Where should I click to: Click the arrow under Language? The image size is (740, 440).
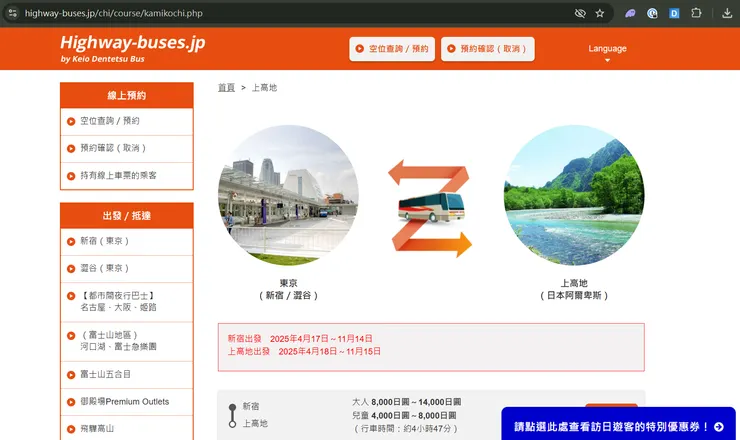tap(607, 60)
